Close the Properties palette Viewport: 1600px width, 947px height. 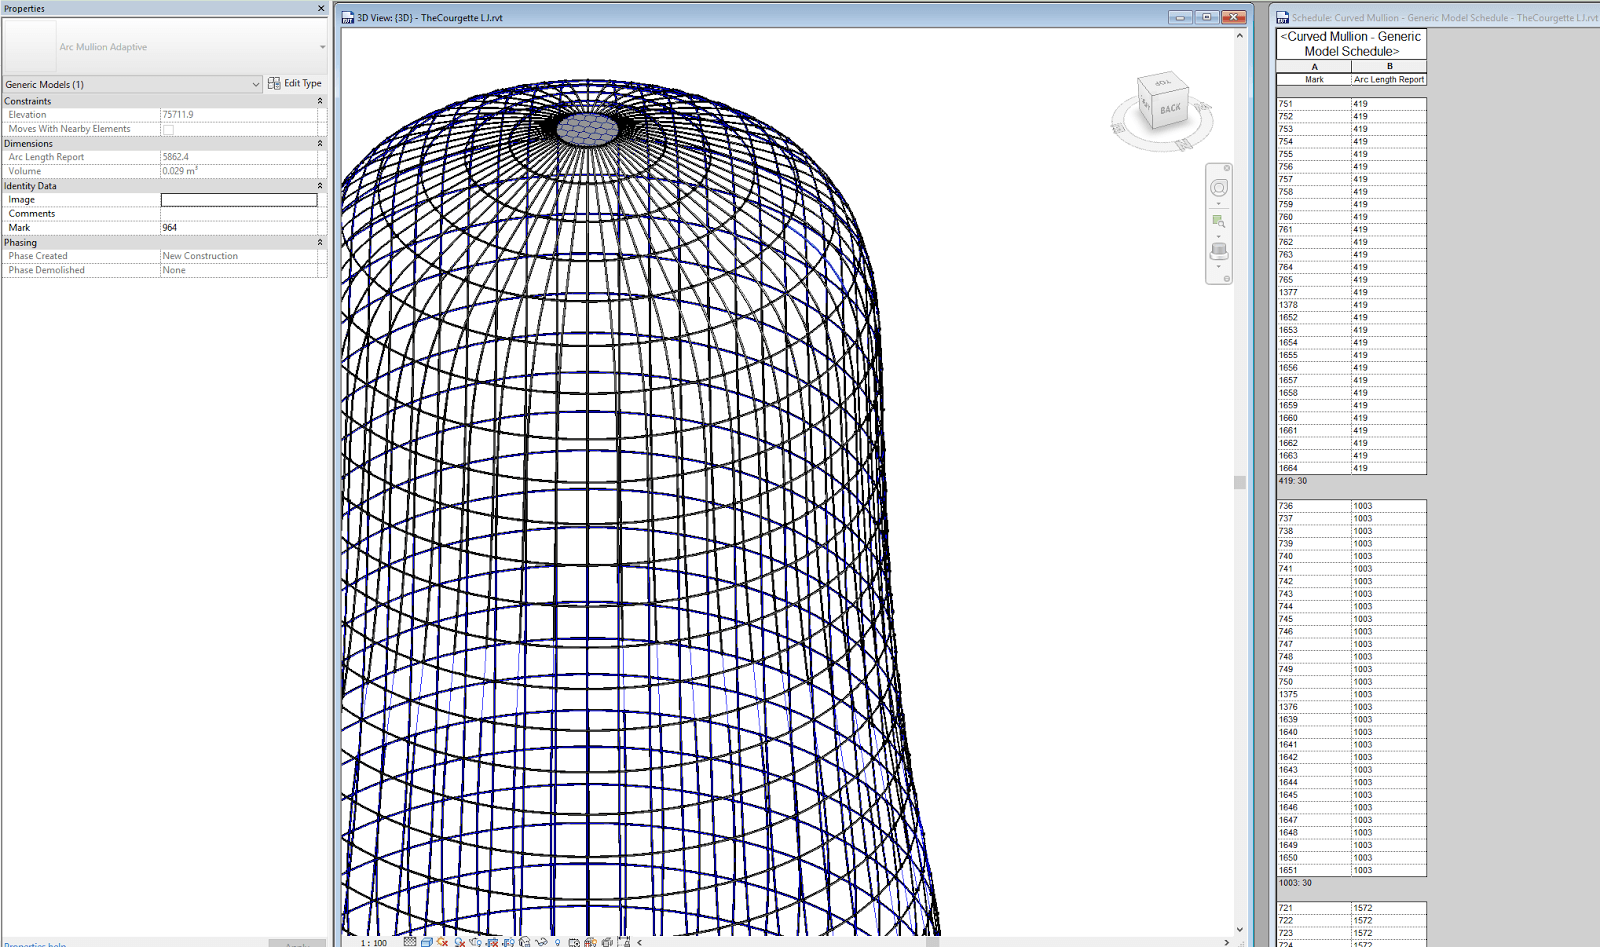(x=321, y=8)
